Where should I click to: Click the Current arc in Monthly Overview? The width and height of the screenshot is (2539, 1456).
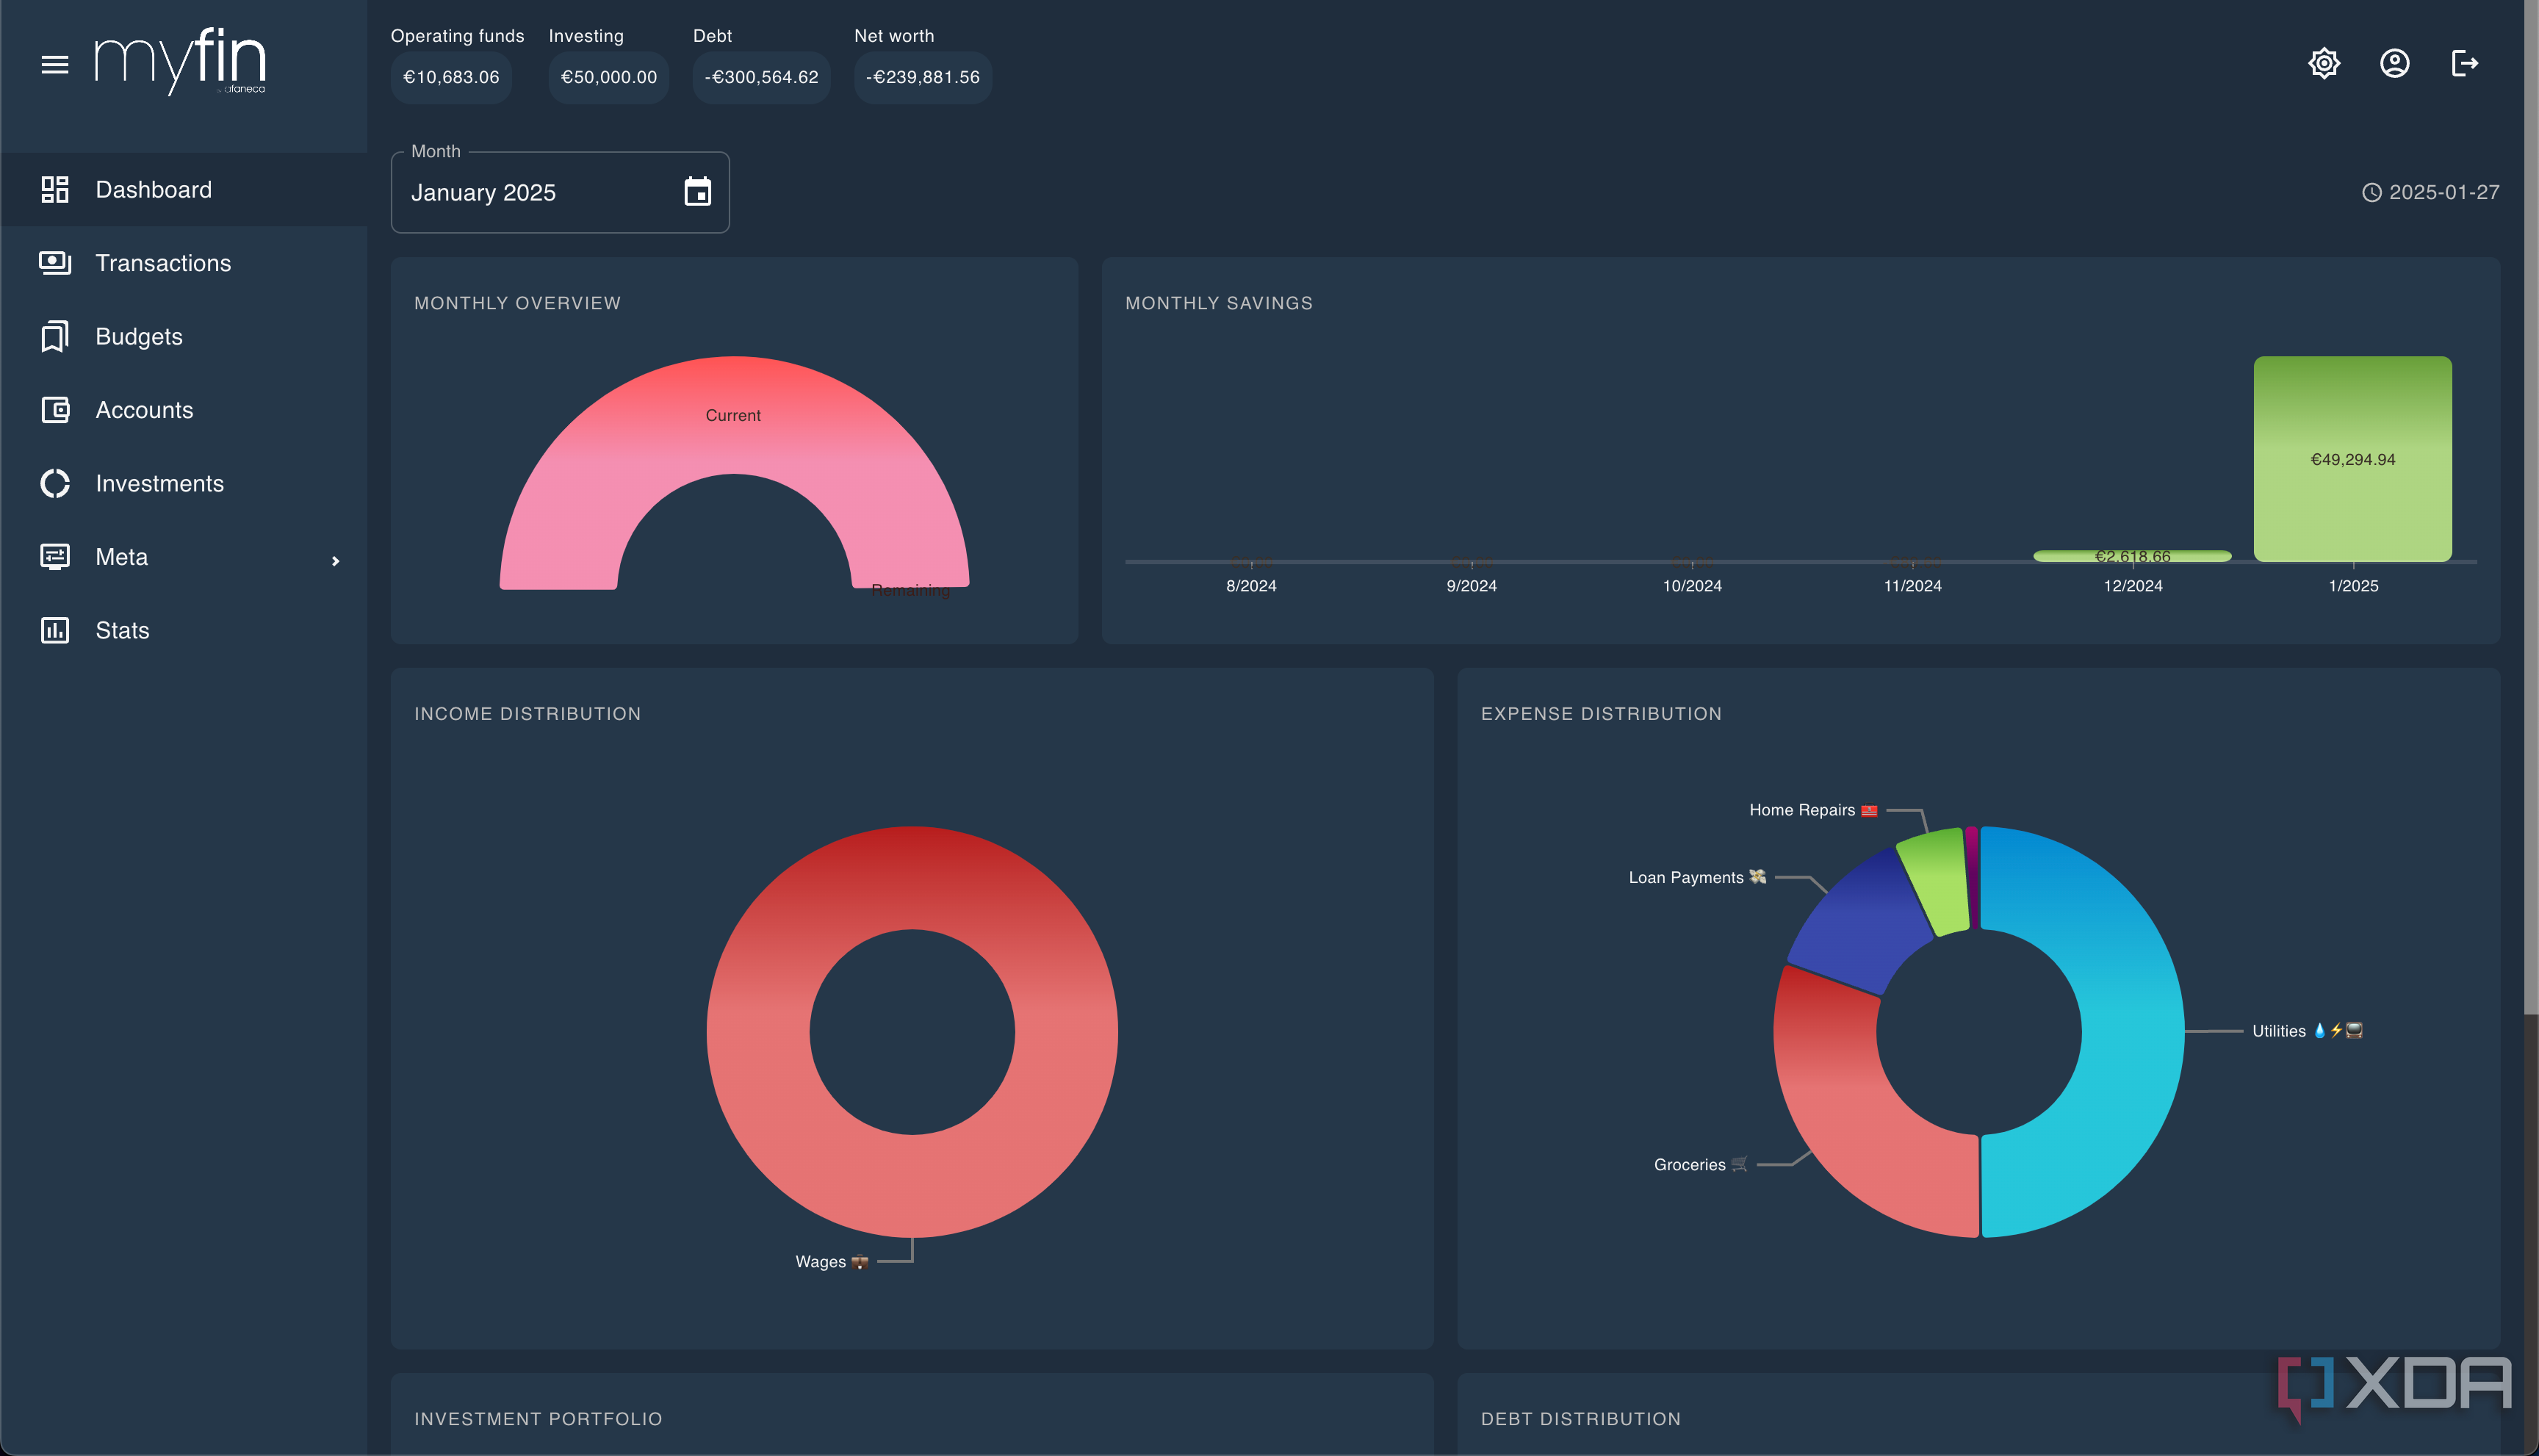click(x=734, y=415)
